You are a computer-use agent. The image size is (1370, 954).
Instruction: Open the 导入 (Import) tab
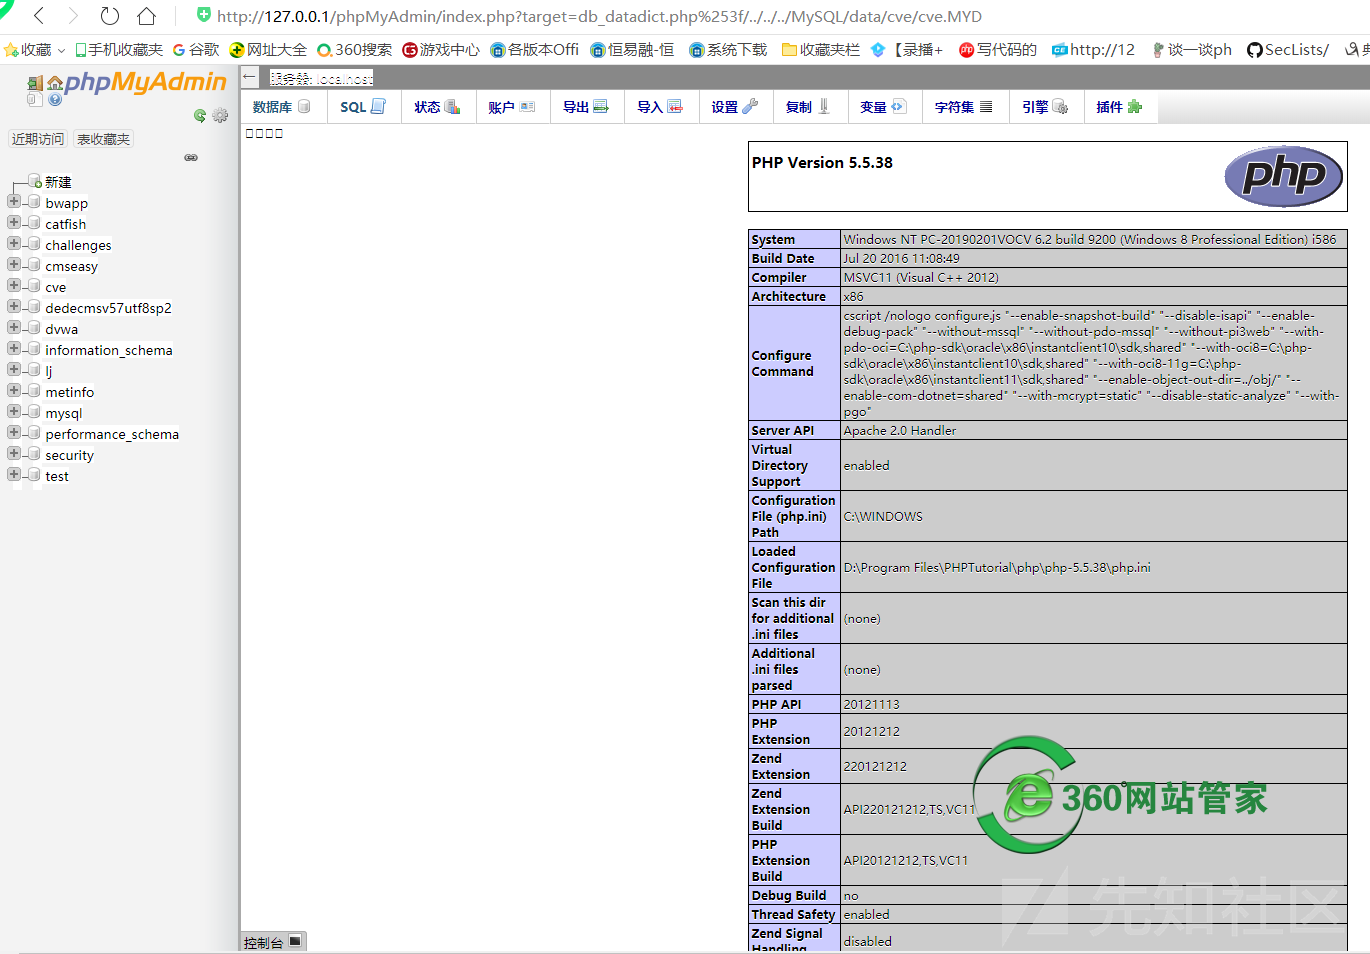pyautogui.click(x=660, y=107)
